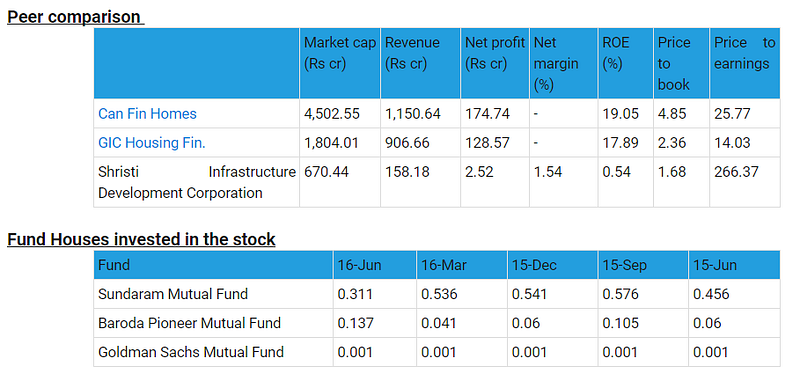
Task: Select the Shristi Infrastructure Development Corporation row name
Action: (x=196, y=183)
